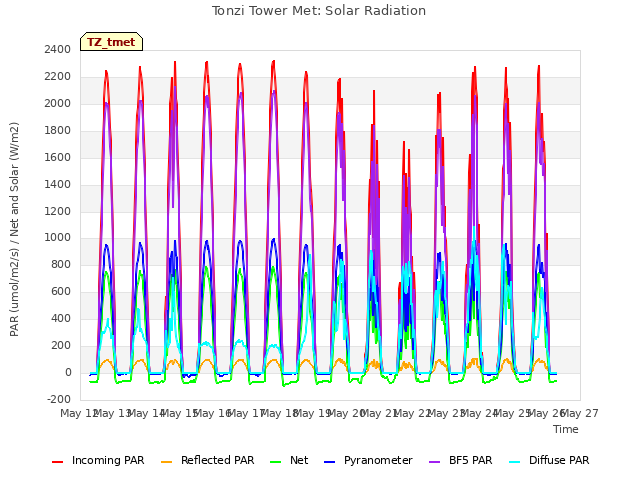Screen dimensions: 640x480
Task: Click the y-axis title PAR / Net and Solar
Action: (x=14, y=229)
